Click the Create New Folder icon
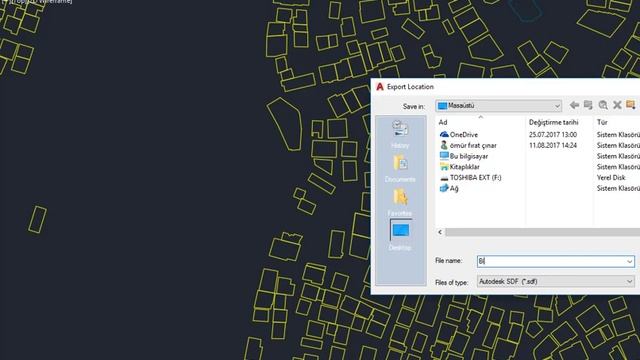640x360 pixels. (x=631, y=105)
